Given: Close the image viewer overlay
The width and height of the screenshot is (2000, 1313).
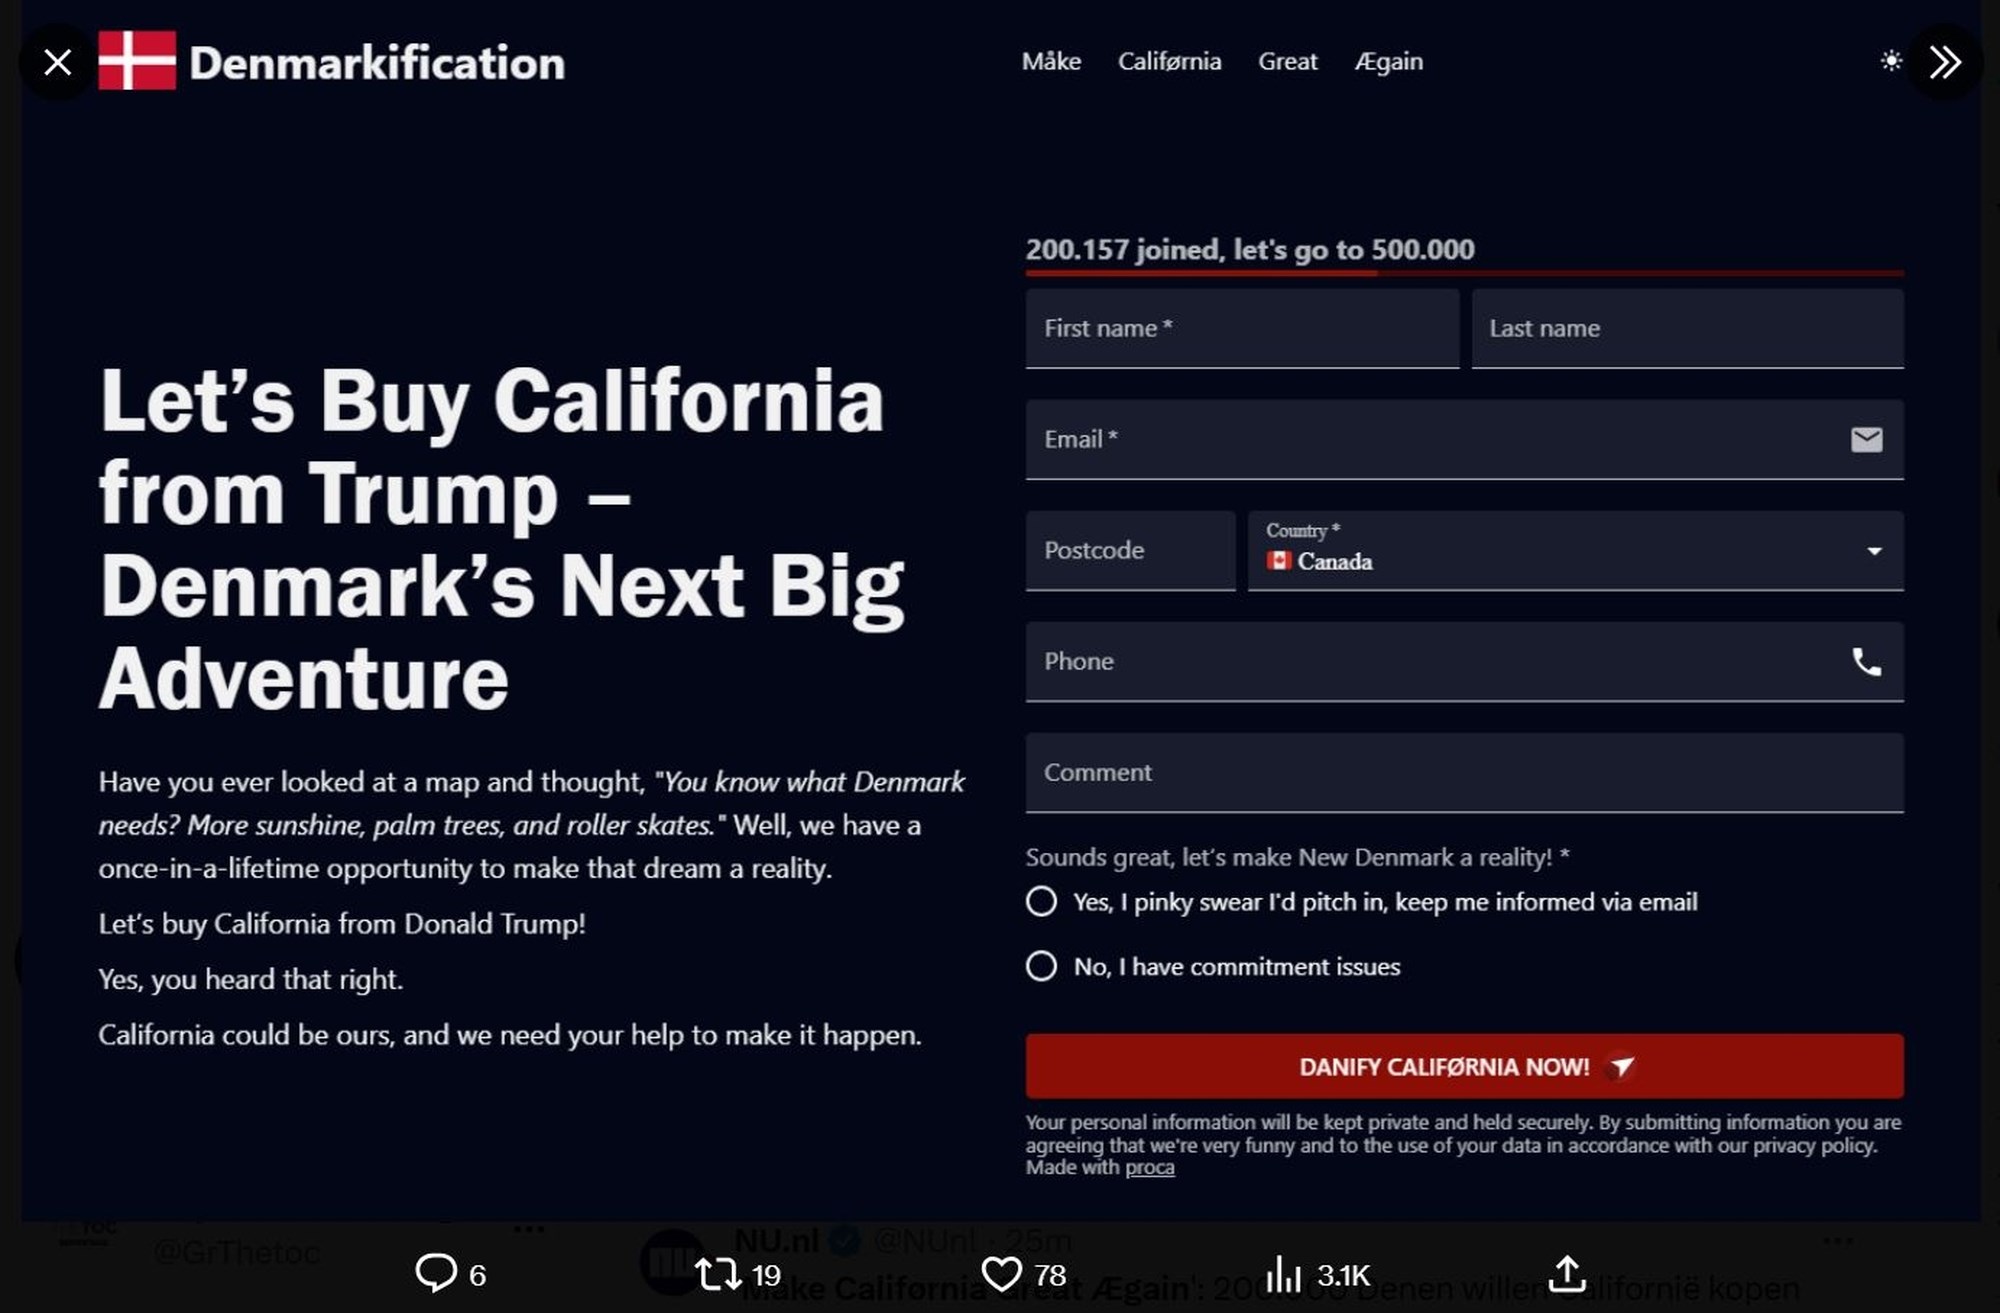Looking at the screenshot, I should point(57,62).
